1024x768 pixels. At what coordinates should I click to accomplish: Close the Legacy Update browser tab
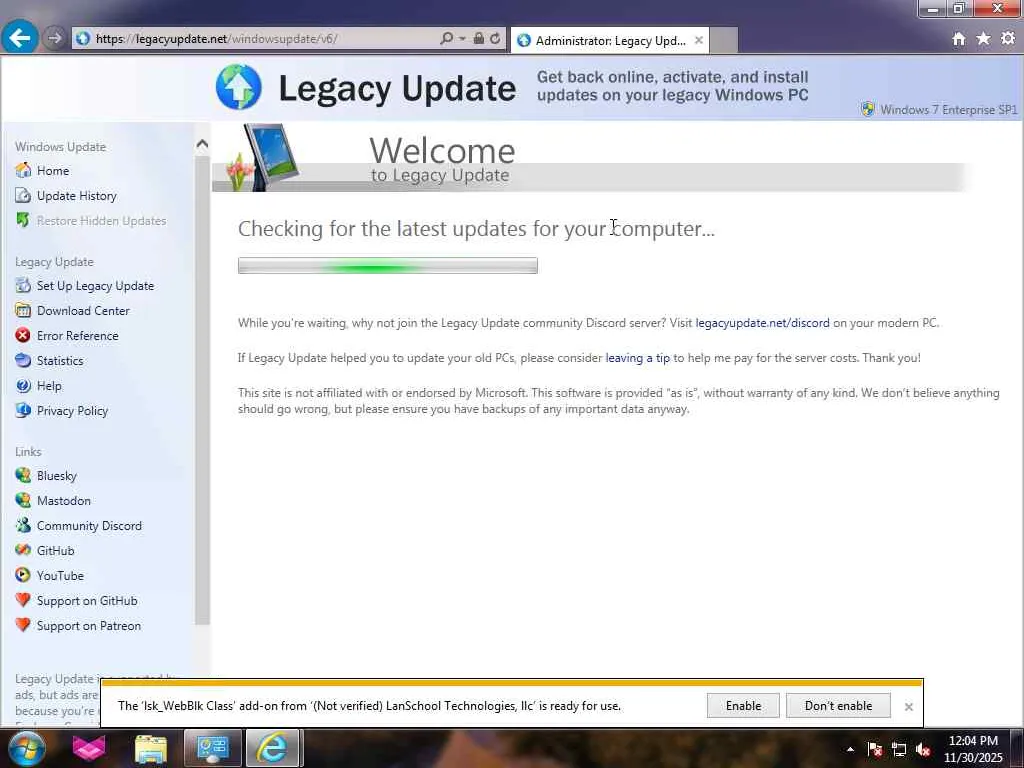699,40
